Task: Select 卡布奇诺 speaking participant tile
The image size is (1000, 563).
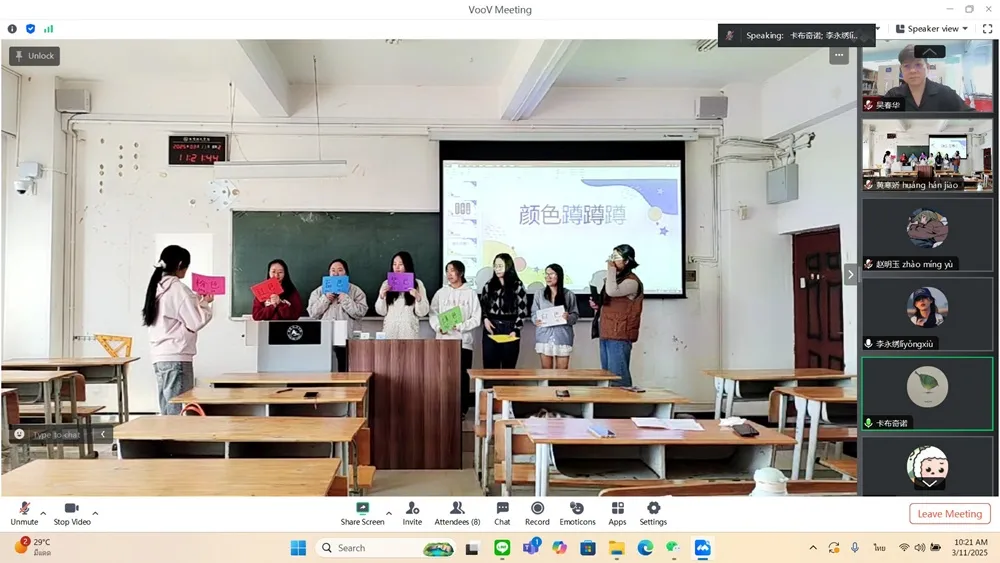Action: (x=927, y=394)
